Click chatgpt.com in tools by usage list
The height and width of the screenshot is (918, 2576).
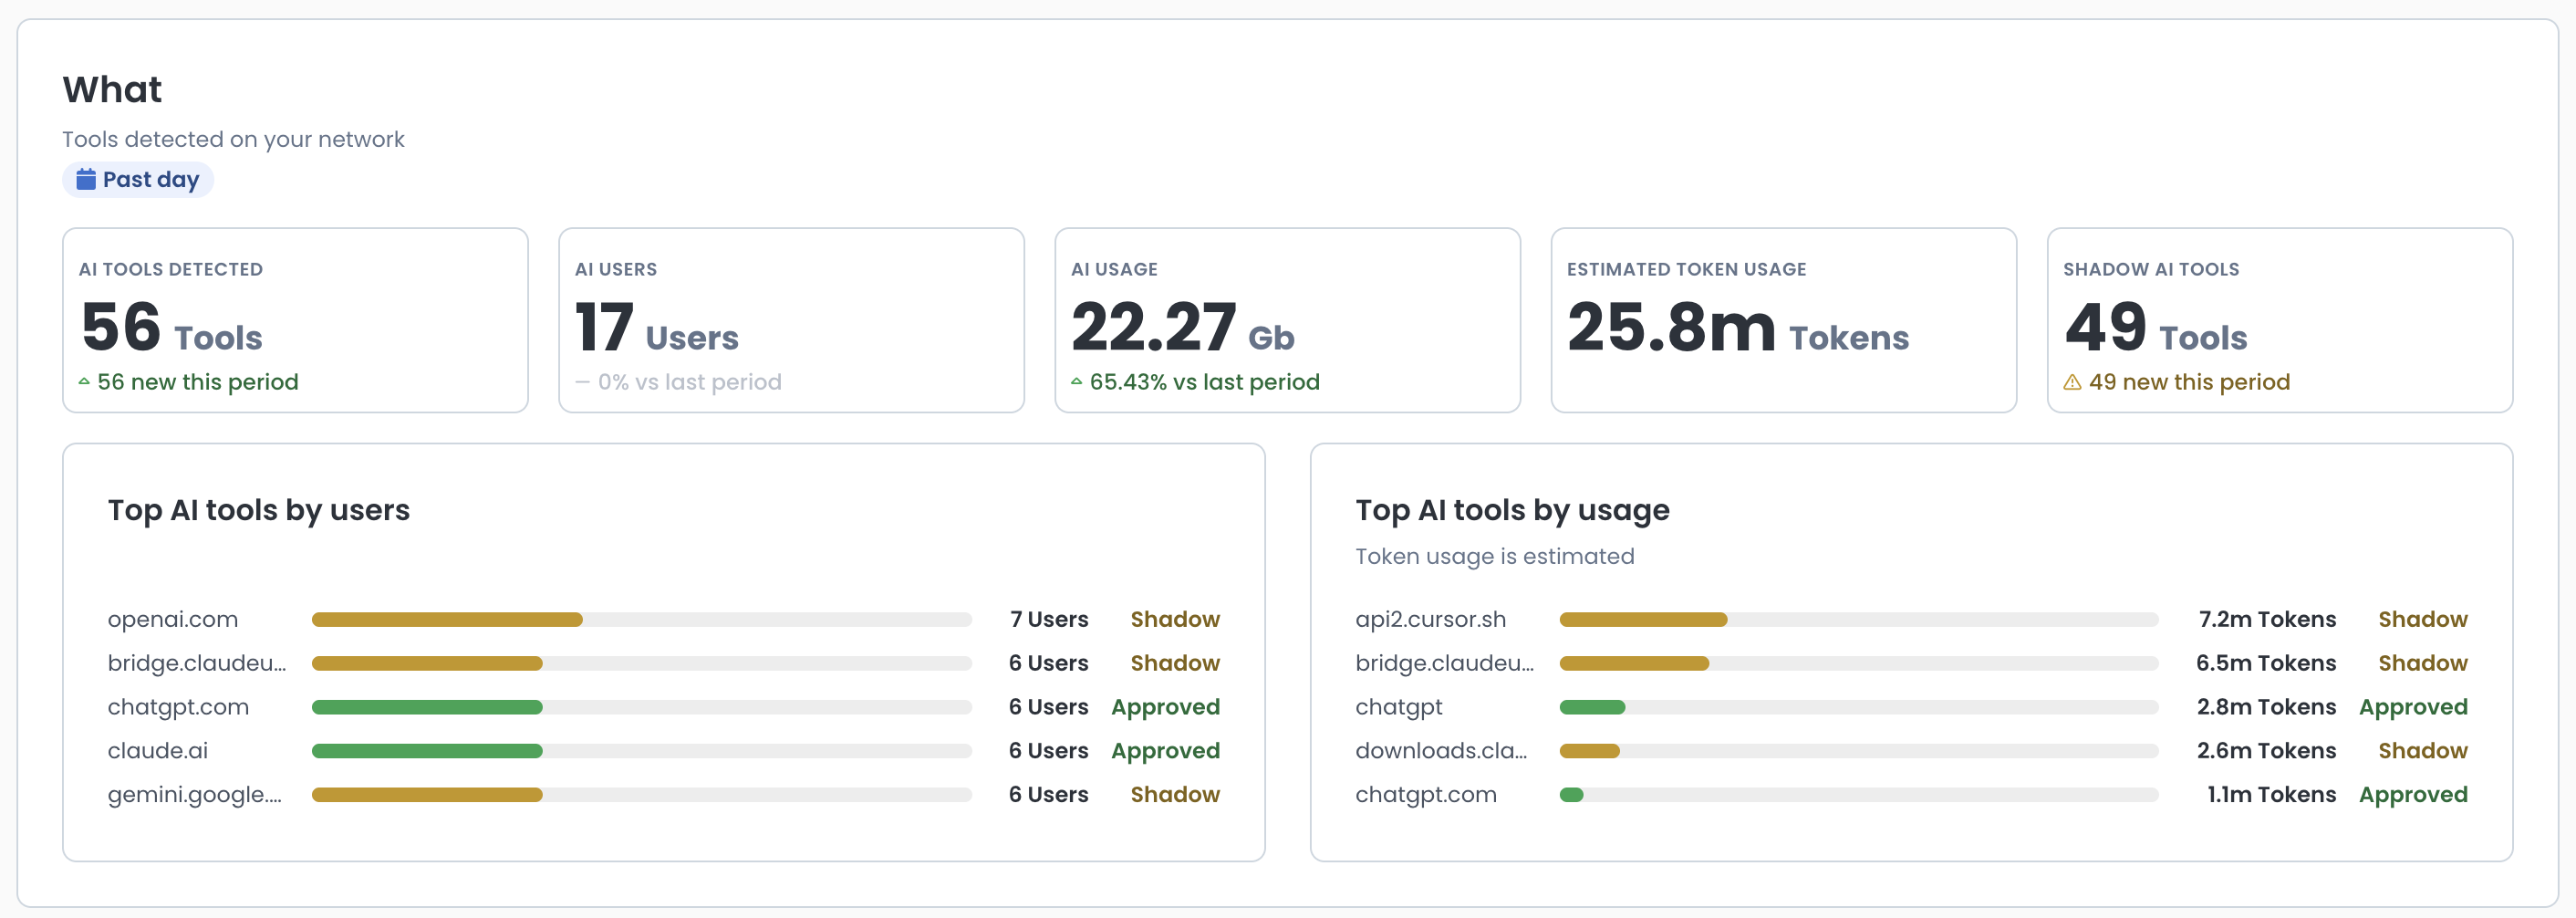[x=1426, y=795]
